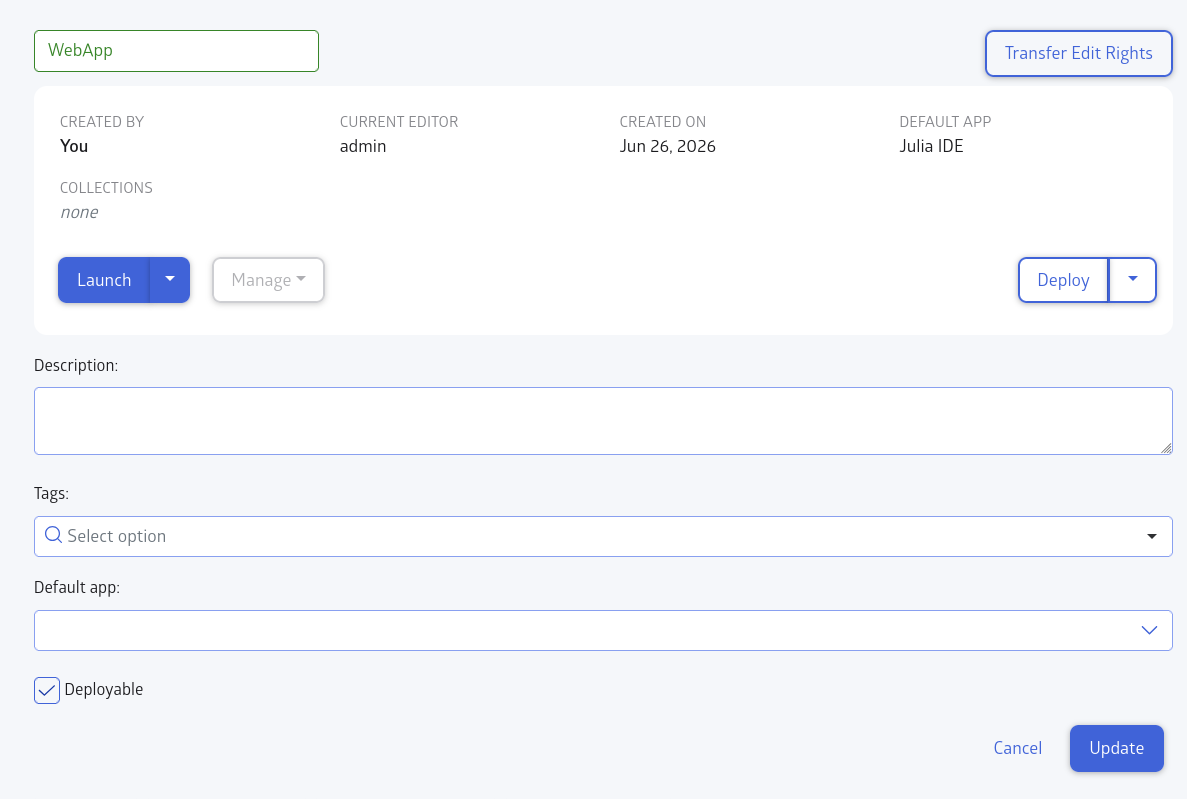Click the Deploy button
The width and height of the screenshot is (1187, 799).
(1063, 280)
